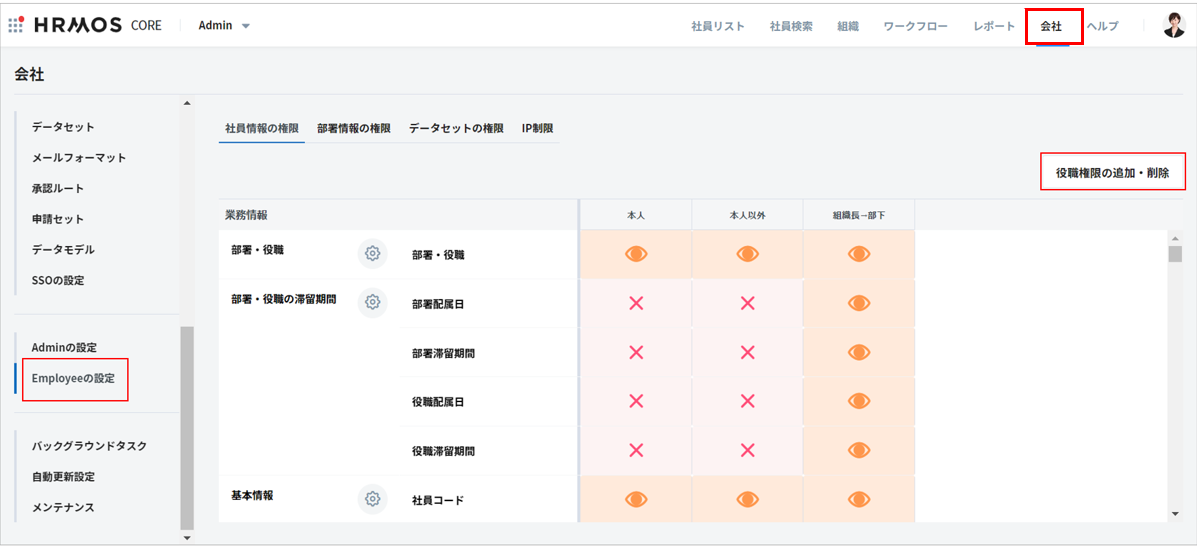
Task: Open the IP制限 tab
Action: click(537, 129)
